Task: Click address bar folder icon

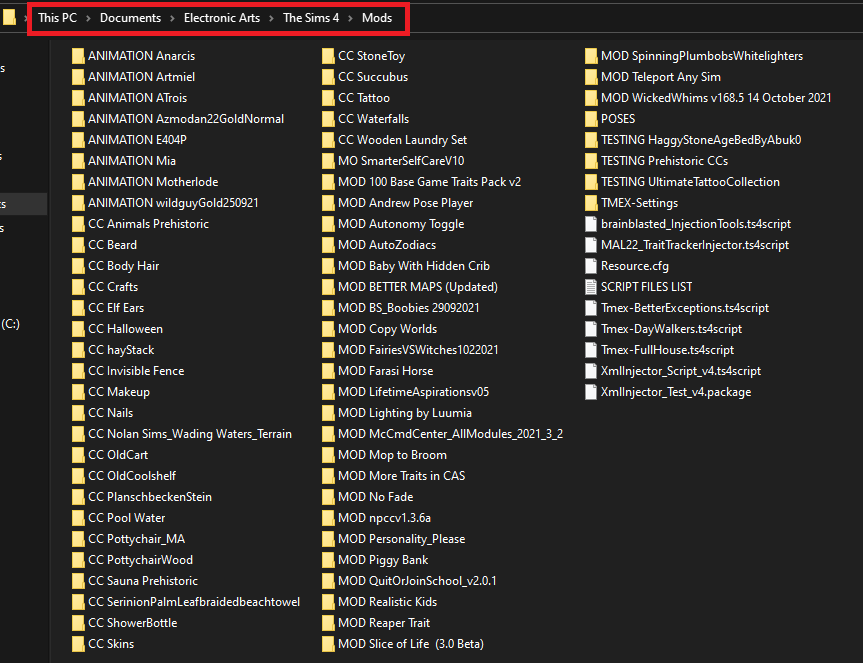Action: [9, 18]
